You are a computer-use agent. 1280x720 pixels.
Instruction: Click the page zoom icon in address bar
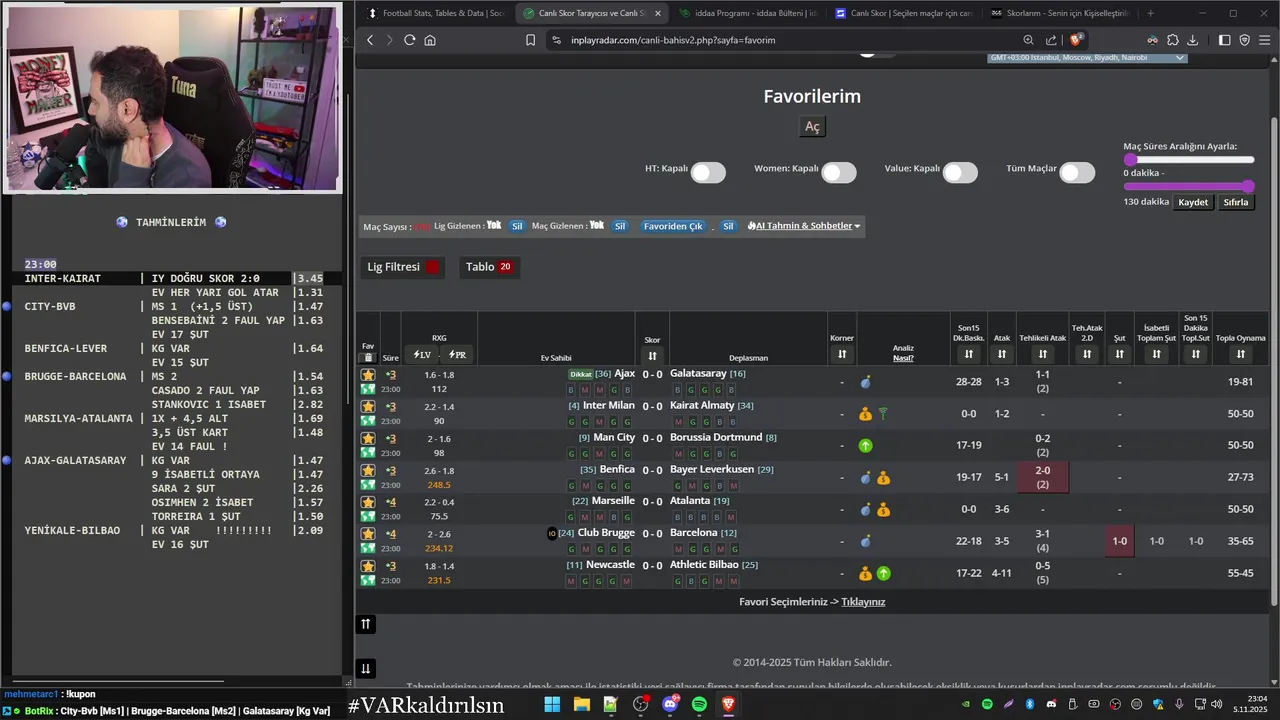click(x=1028, y=40)
